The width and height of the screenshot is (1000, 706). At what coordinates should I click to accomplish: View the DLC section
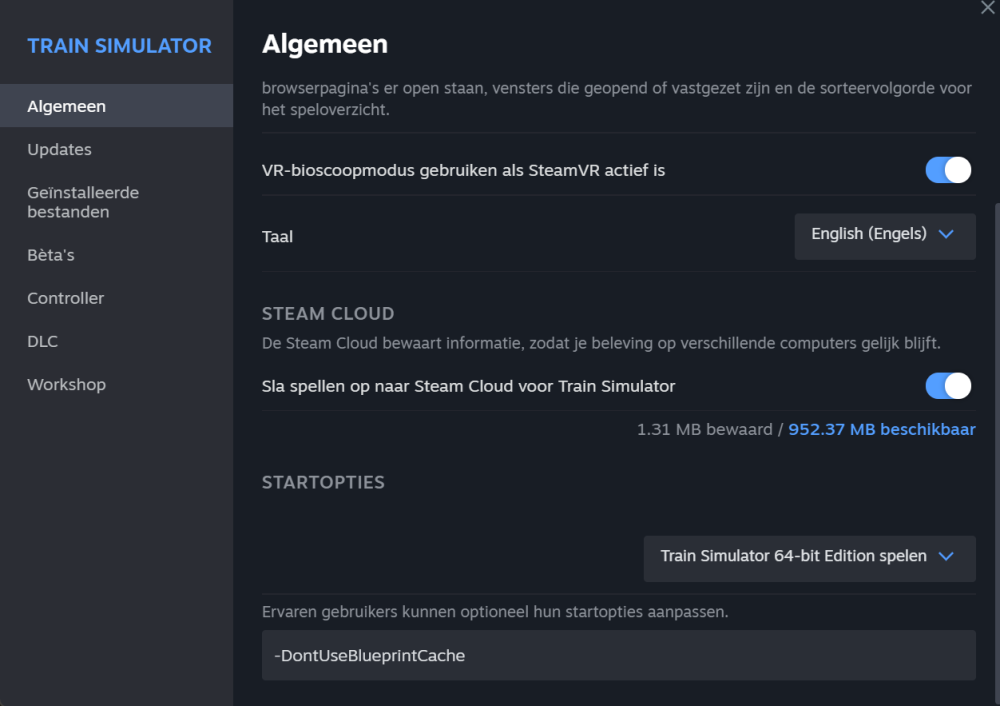coord(42,341)
